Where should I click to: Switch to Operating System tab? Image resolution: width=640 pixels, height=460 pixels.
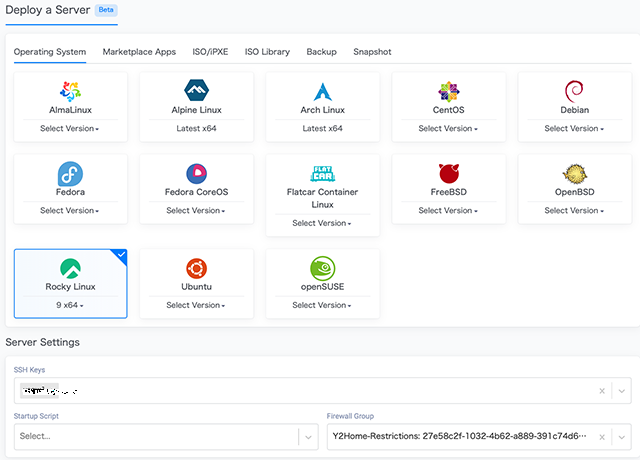(x=50, y=52)
